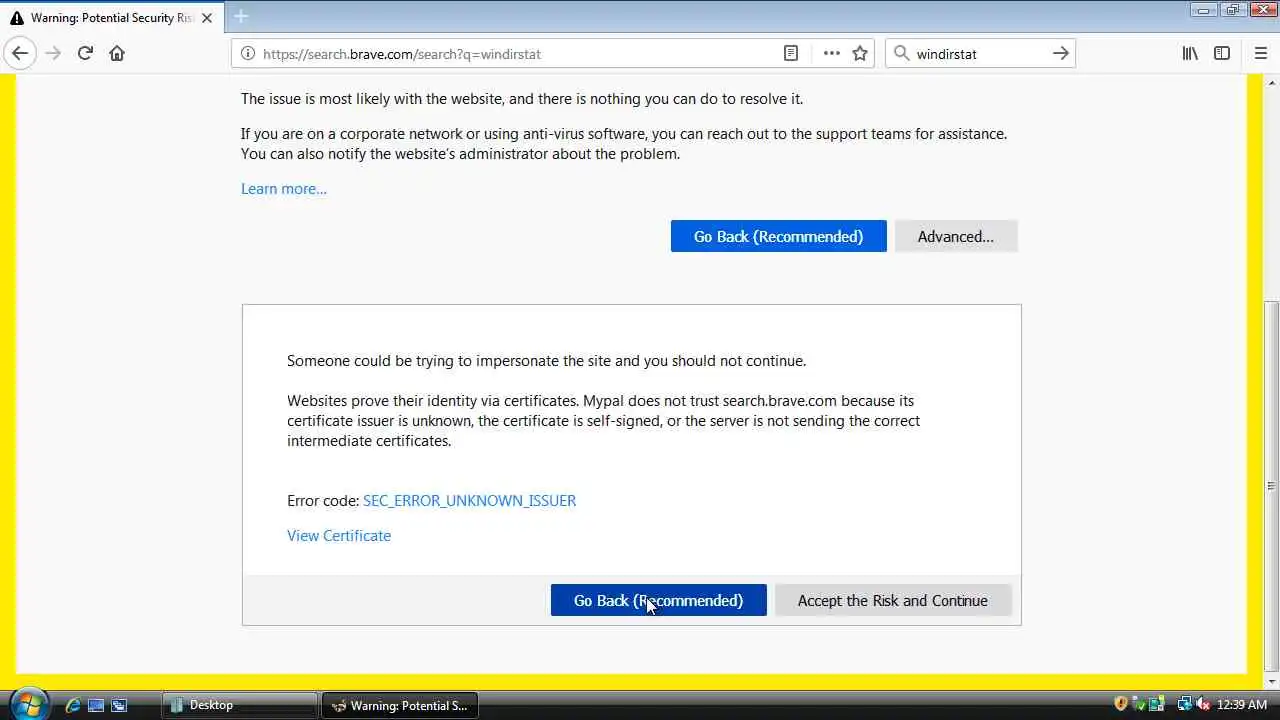Click the 12:39 AM taskbar clock
This screenshot has width=1280, height=720.
pos(1242,704)
